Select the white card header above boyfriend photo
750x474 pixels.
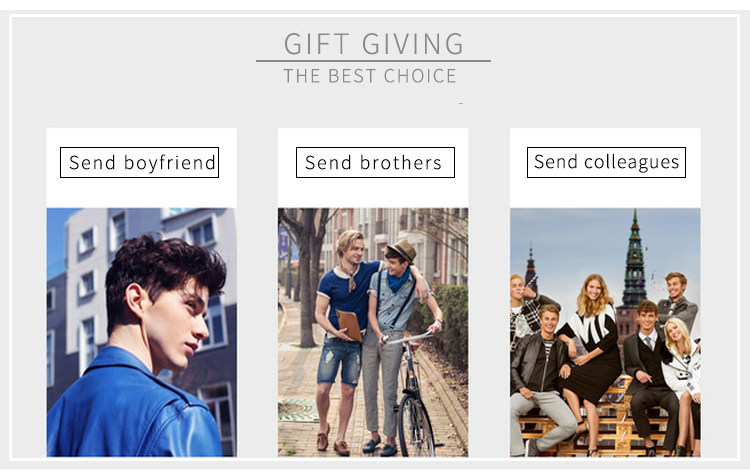coord(142,167)
